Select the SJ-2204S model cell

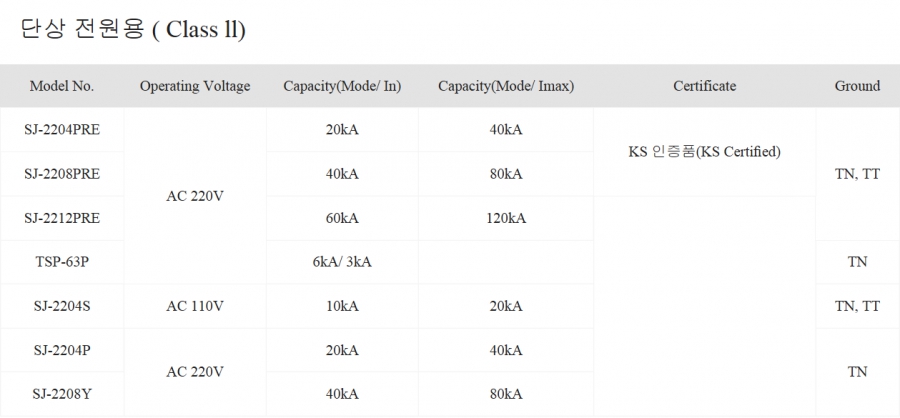[x=62, y=306]
